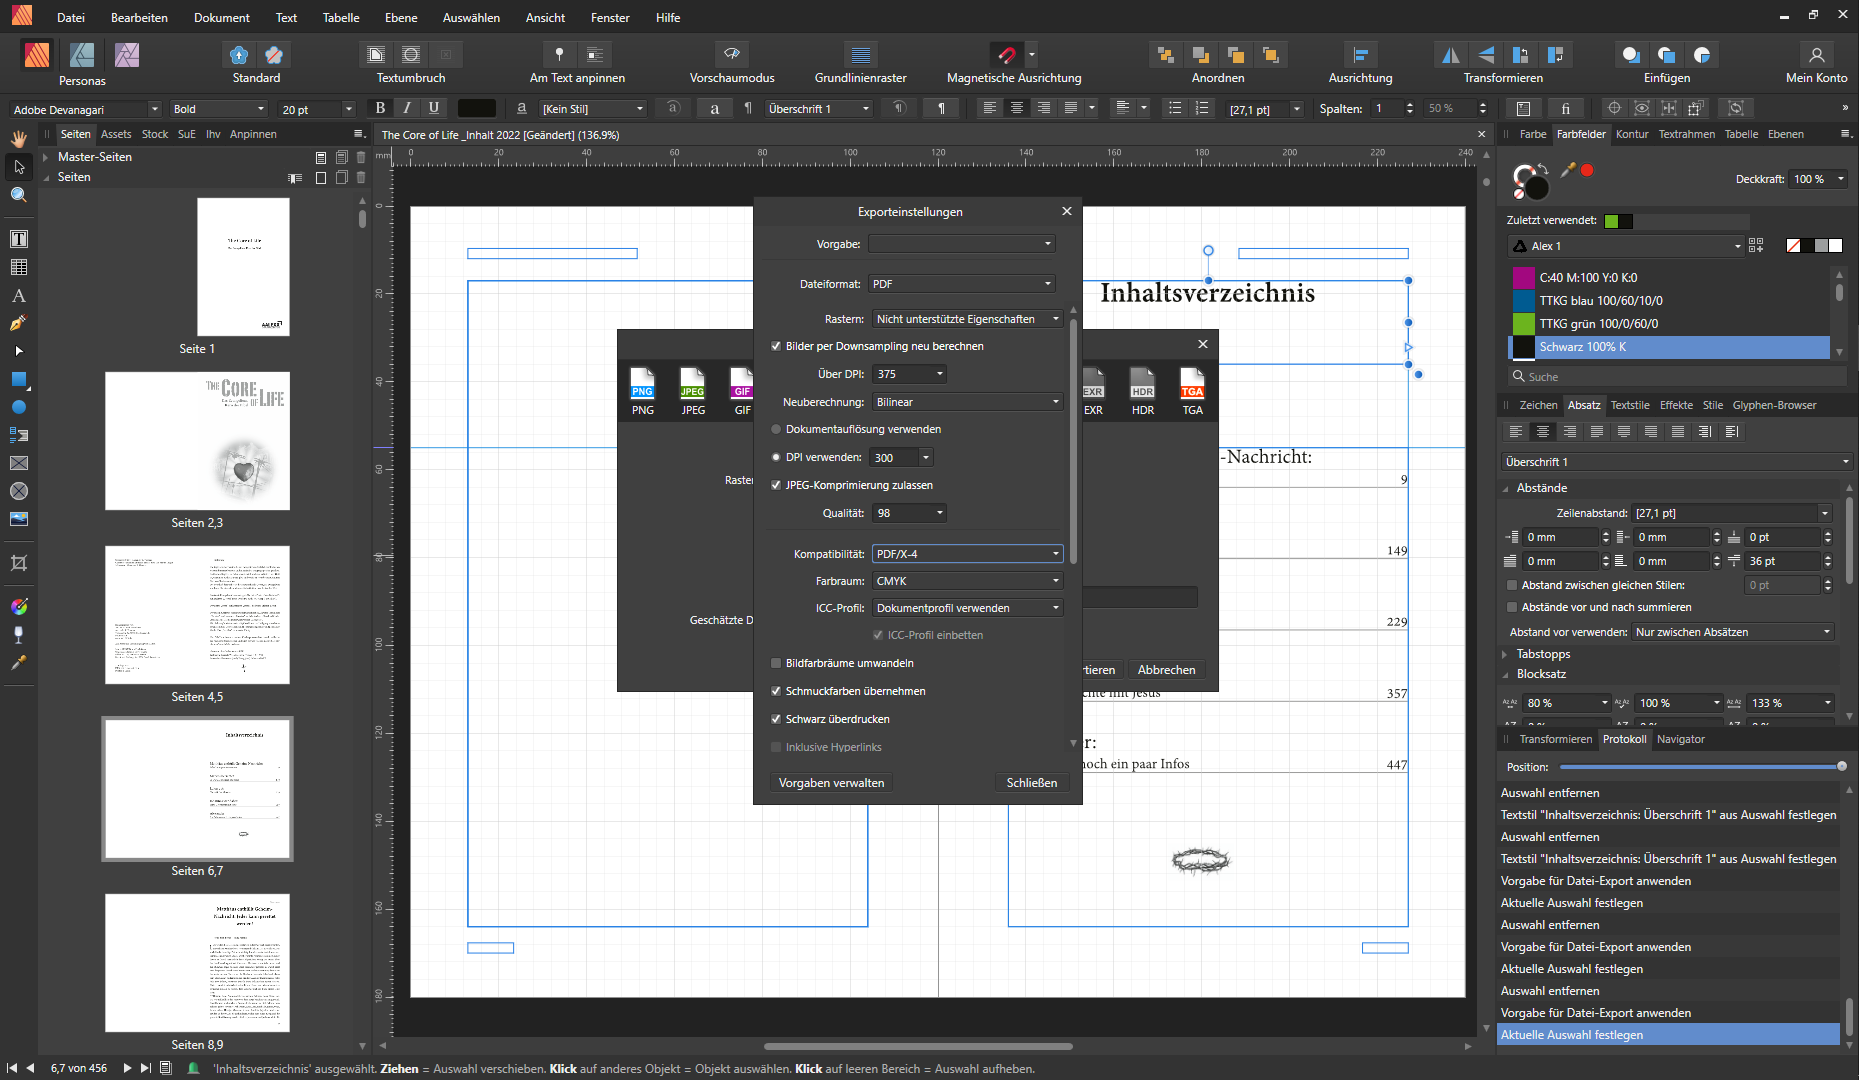
Task: Click Abbrechen in the export window
Action: pyautogui.click(x=1166, y=670)
